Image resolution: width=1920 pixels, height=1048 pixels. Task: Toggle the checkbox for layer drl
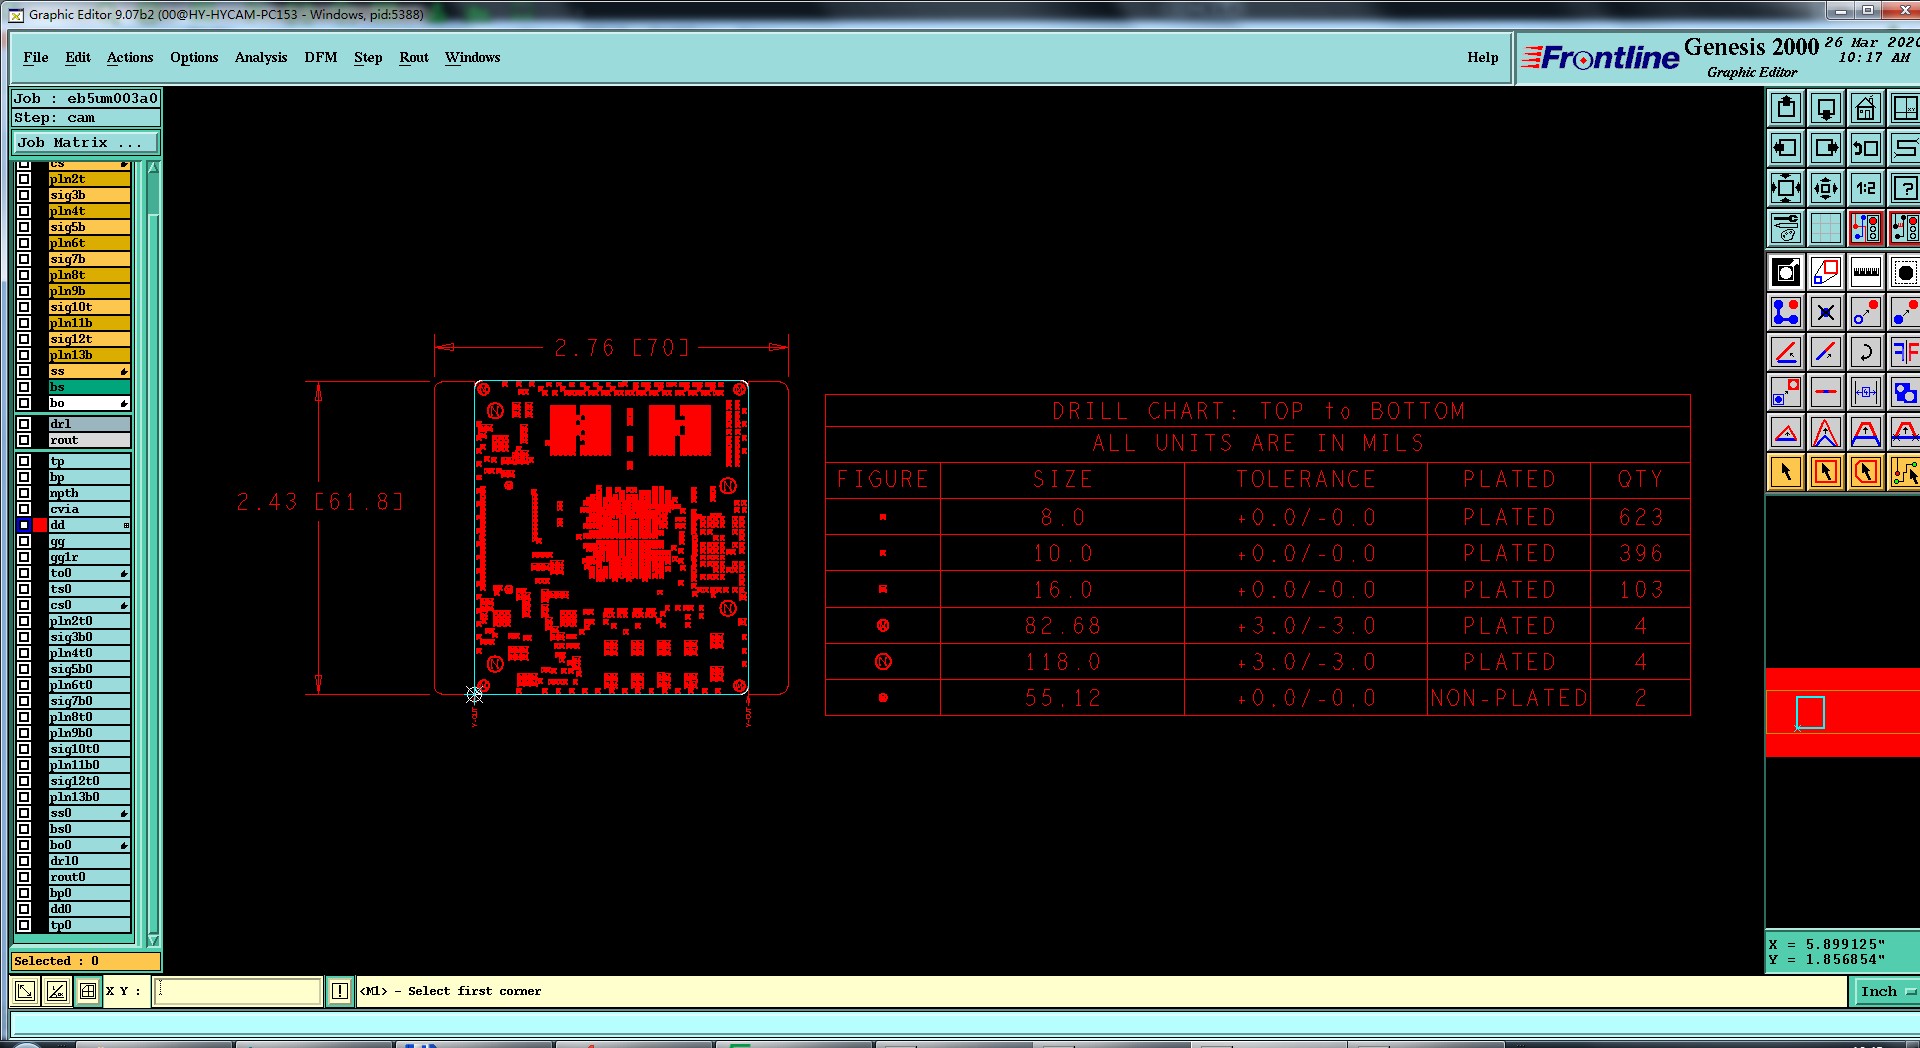24,424
